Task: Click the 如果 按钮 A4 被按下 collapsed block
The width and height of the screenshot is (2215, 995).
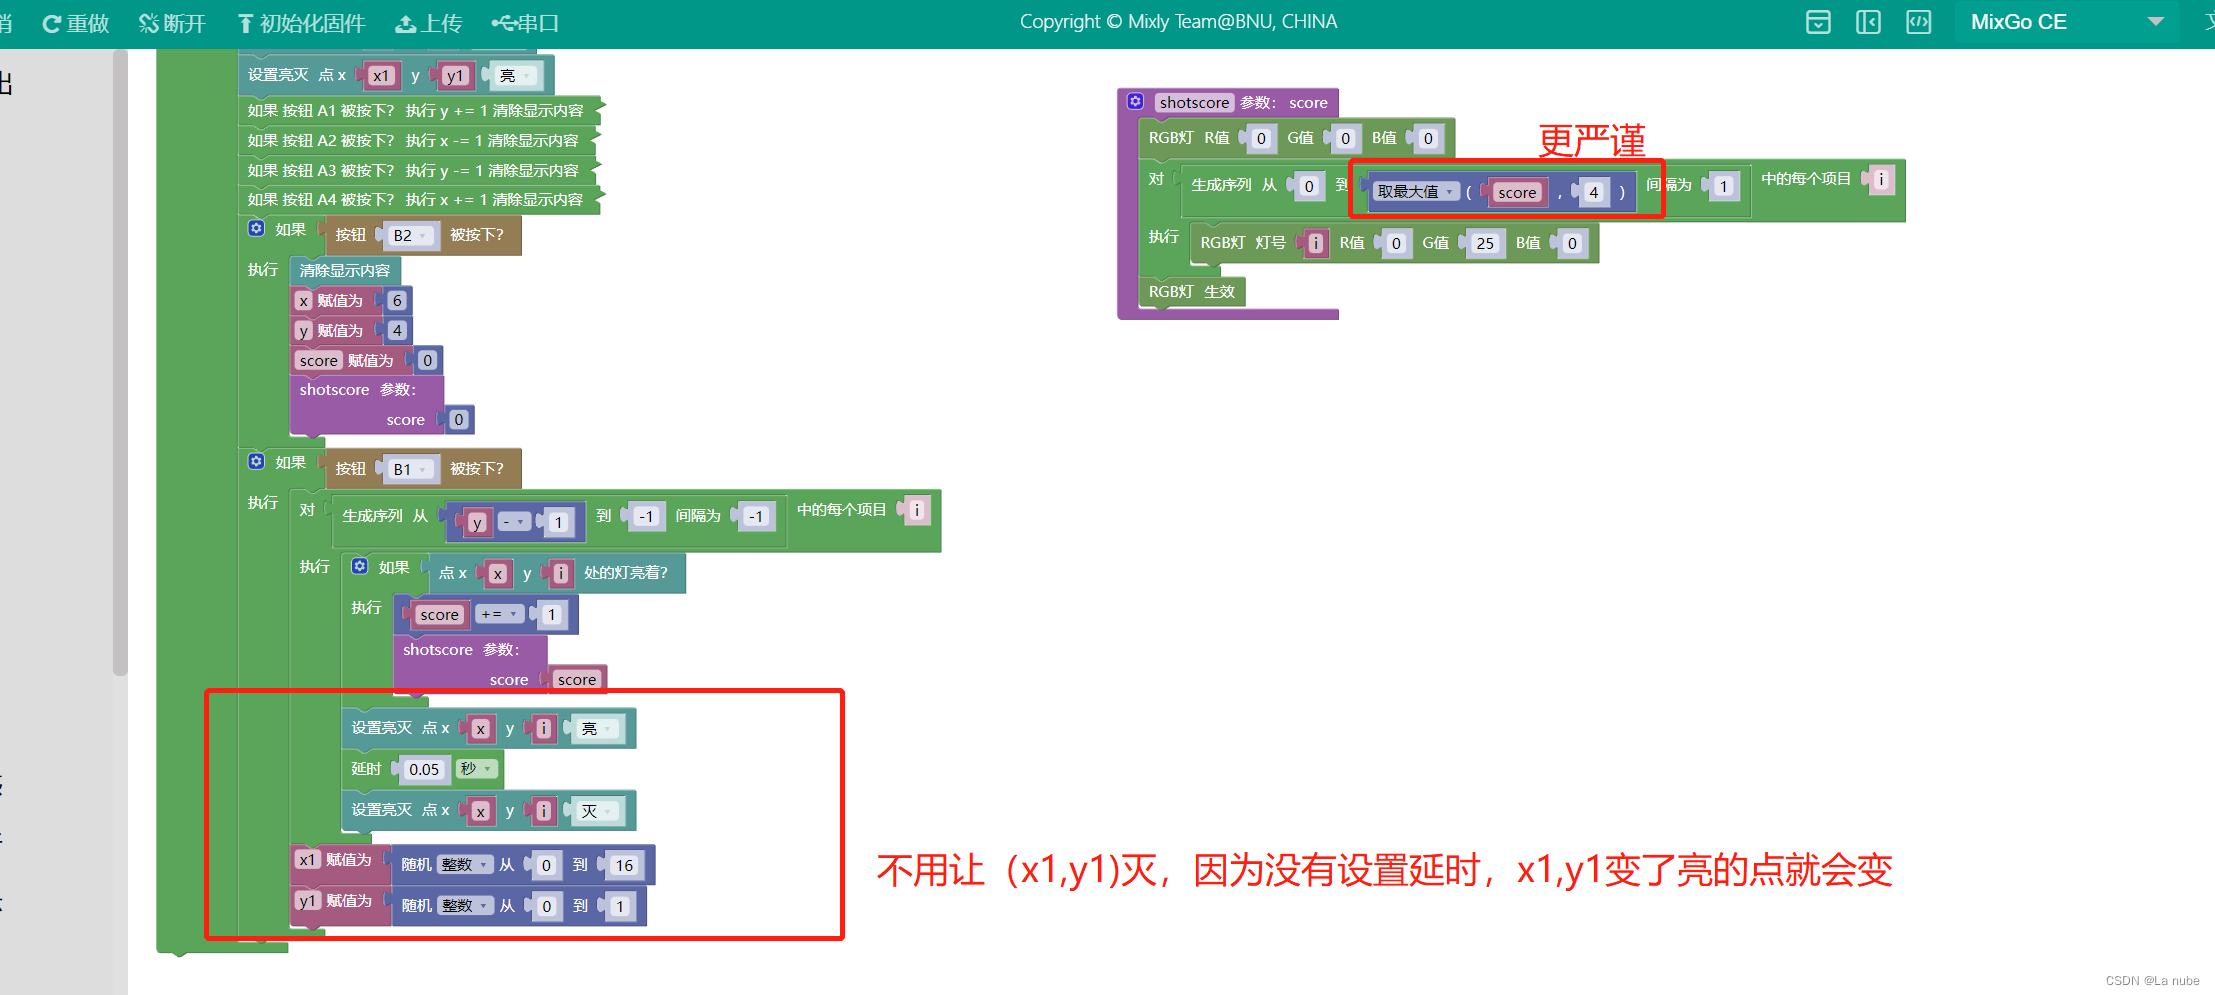Action: (x=419, y=199)
